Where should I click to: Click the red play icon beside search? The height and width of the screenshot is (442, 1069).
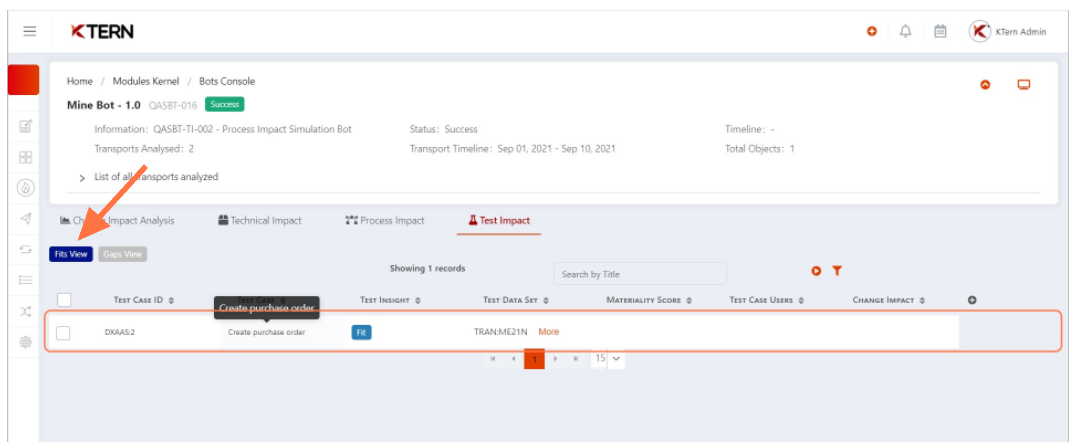click(x=816, y=271)
